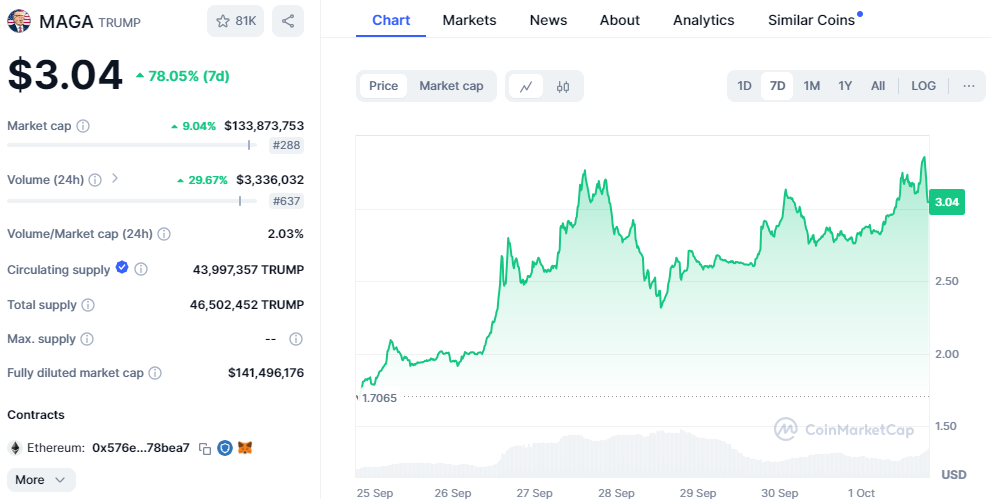Viewport: 991px width, 499px height.
Task: Click the 29.67% volume change
Action: tap(202, 180)
